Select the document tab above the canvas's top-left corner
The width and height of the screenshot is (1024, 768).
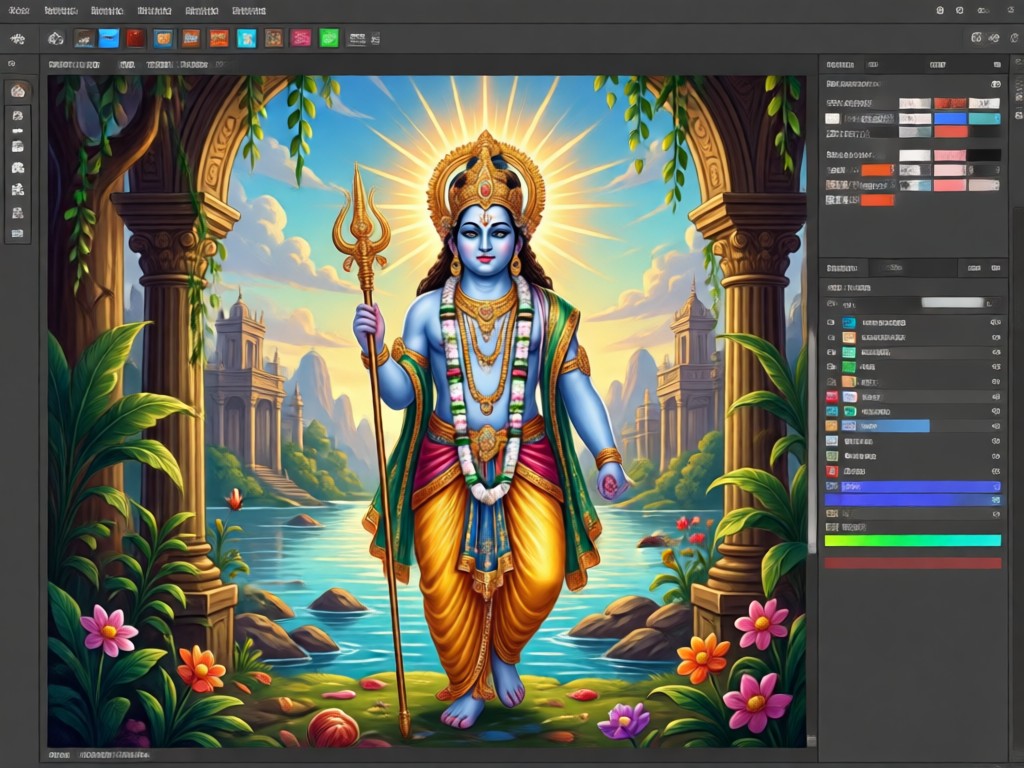74,65
